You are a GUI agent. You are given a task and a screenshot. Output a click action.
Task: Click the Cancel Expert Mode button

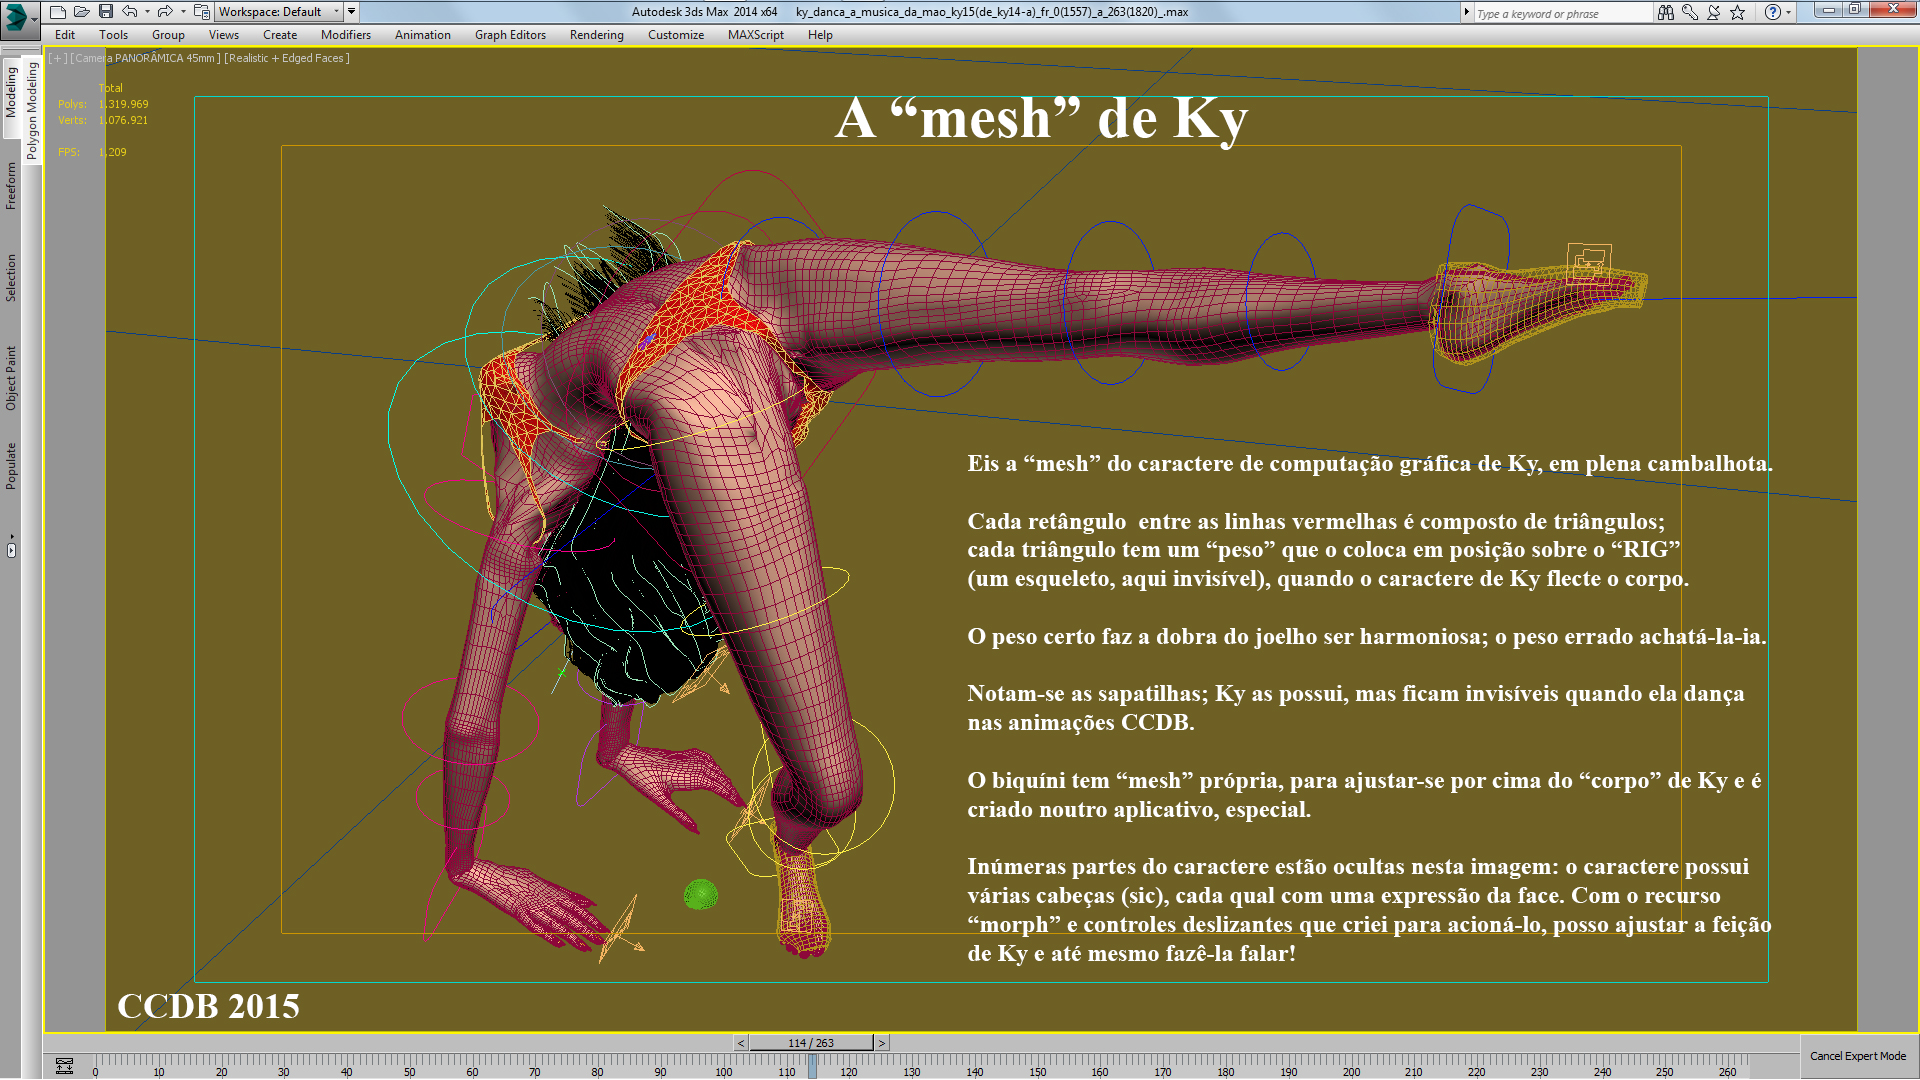click(x=1857, y=1056)
